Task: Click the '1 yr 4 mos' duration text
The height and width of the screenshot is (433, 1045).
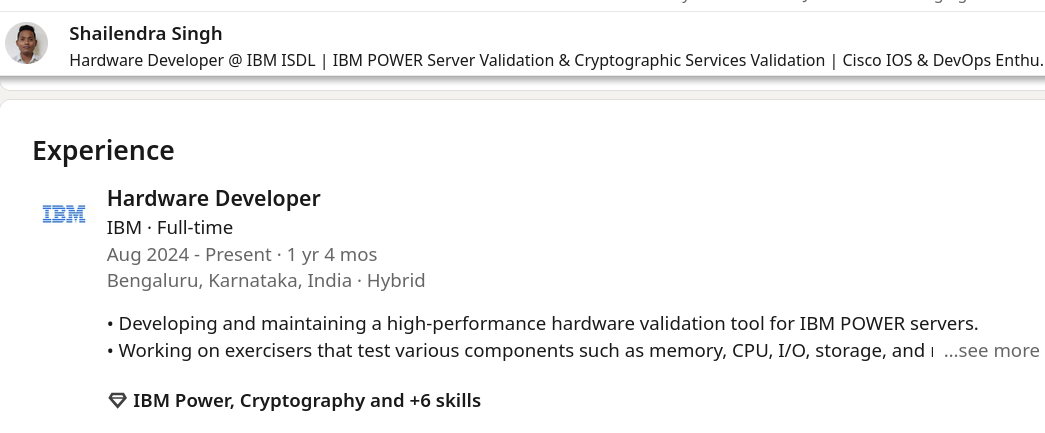Action: [x=332, y=254]
